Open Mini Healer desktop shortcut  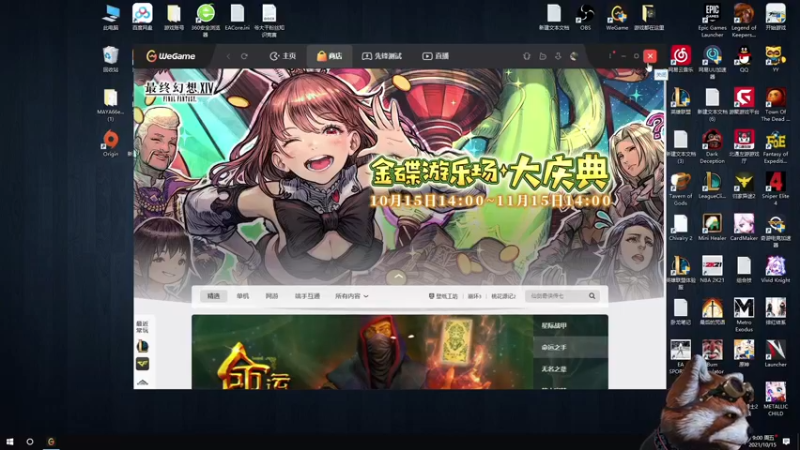tap(712, 228)
